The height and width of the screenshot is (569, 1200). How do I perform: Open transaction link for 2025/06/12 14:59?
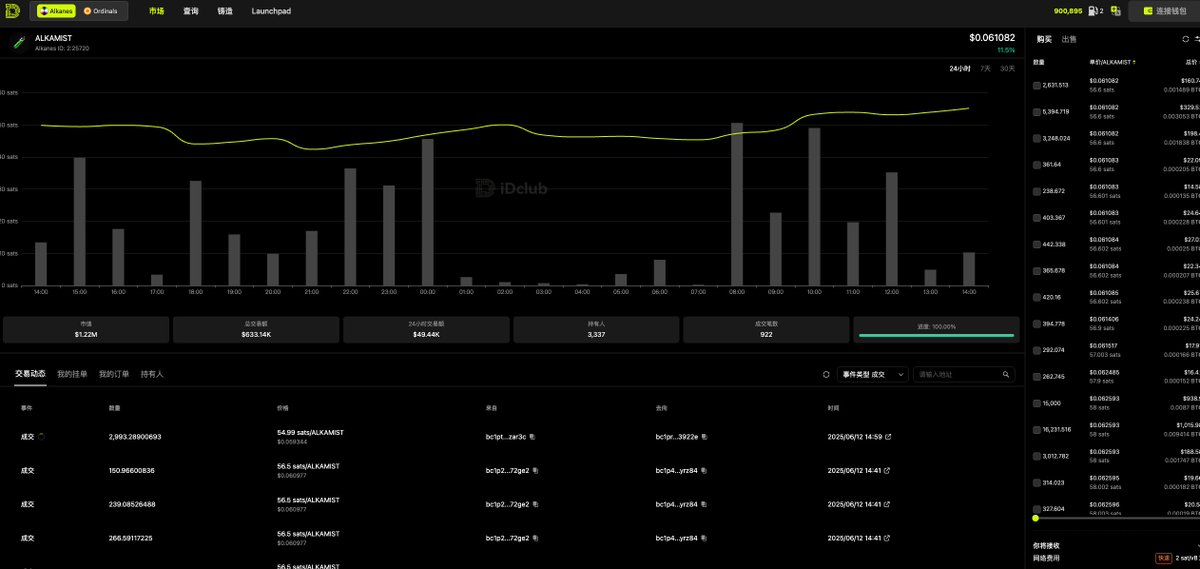pos(887,437)
